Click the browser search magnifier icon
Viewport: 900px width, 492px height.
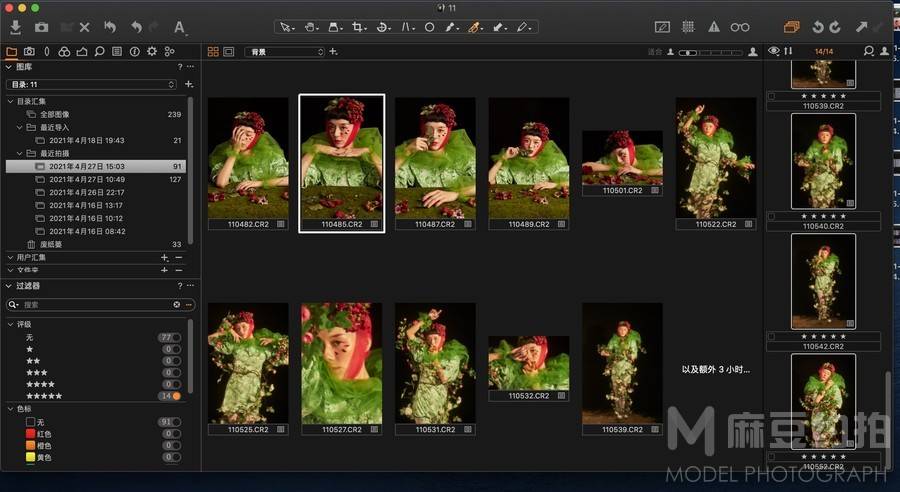868,51
